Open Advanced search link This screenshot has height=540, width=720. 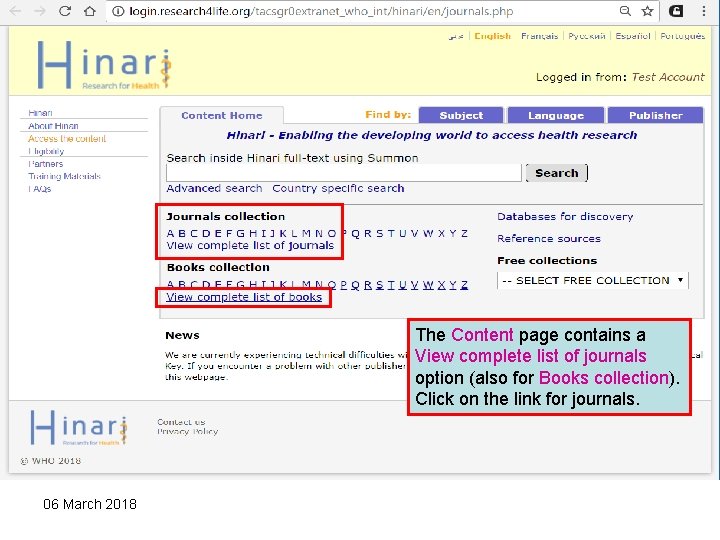click(x=214, y=188)
